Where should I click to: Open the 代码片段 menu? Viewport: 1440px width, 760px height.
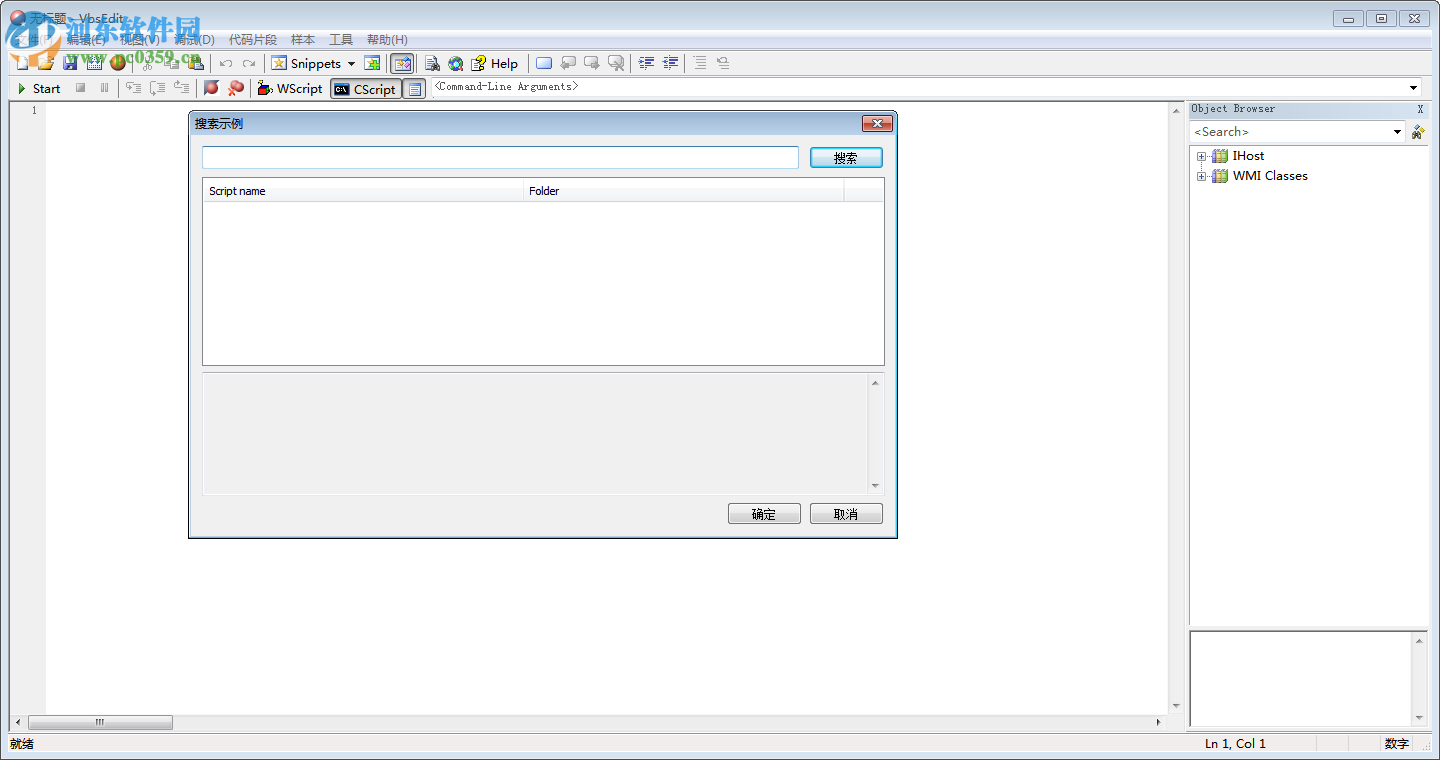(253, 40)
